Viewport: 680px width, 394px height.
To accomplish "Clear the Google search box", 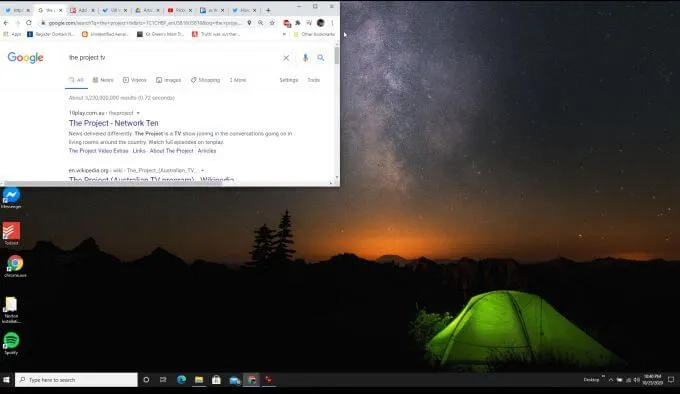I will [x=286, y=58].
